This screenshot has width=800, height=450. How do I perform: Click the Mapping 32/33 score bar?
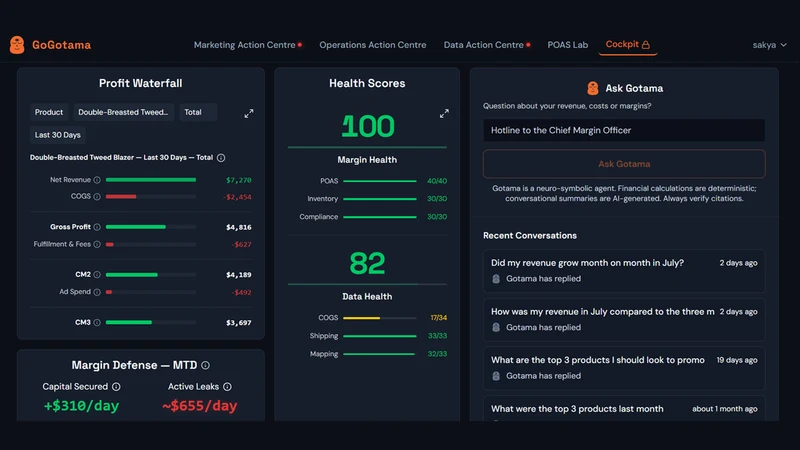tap(380, 354)
